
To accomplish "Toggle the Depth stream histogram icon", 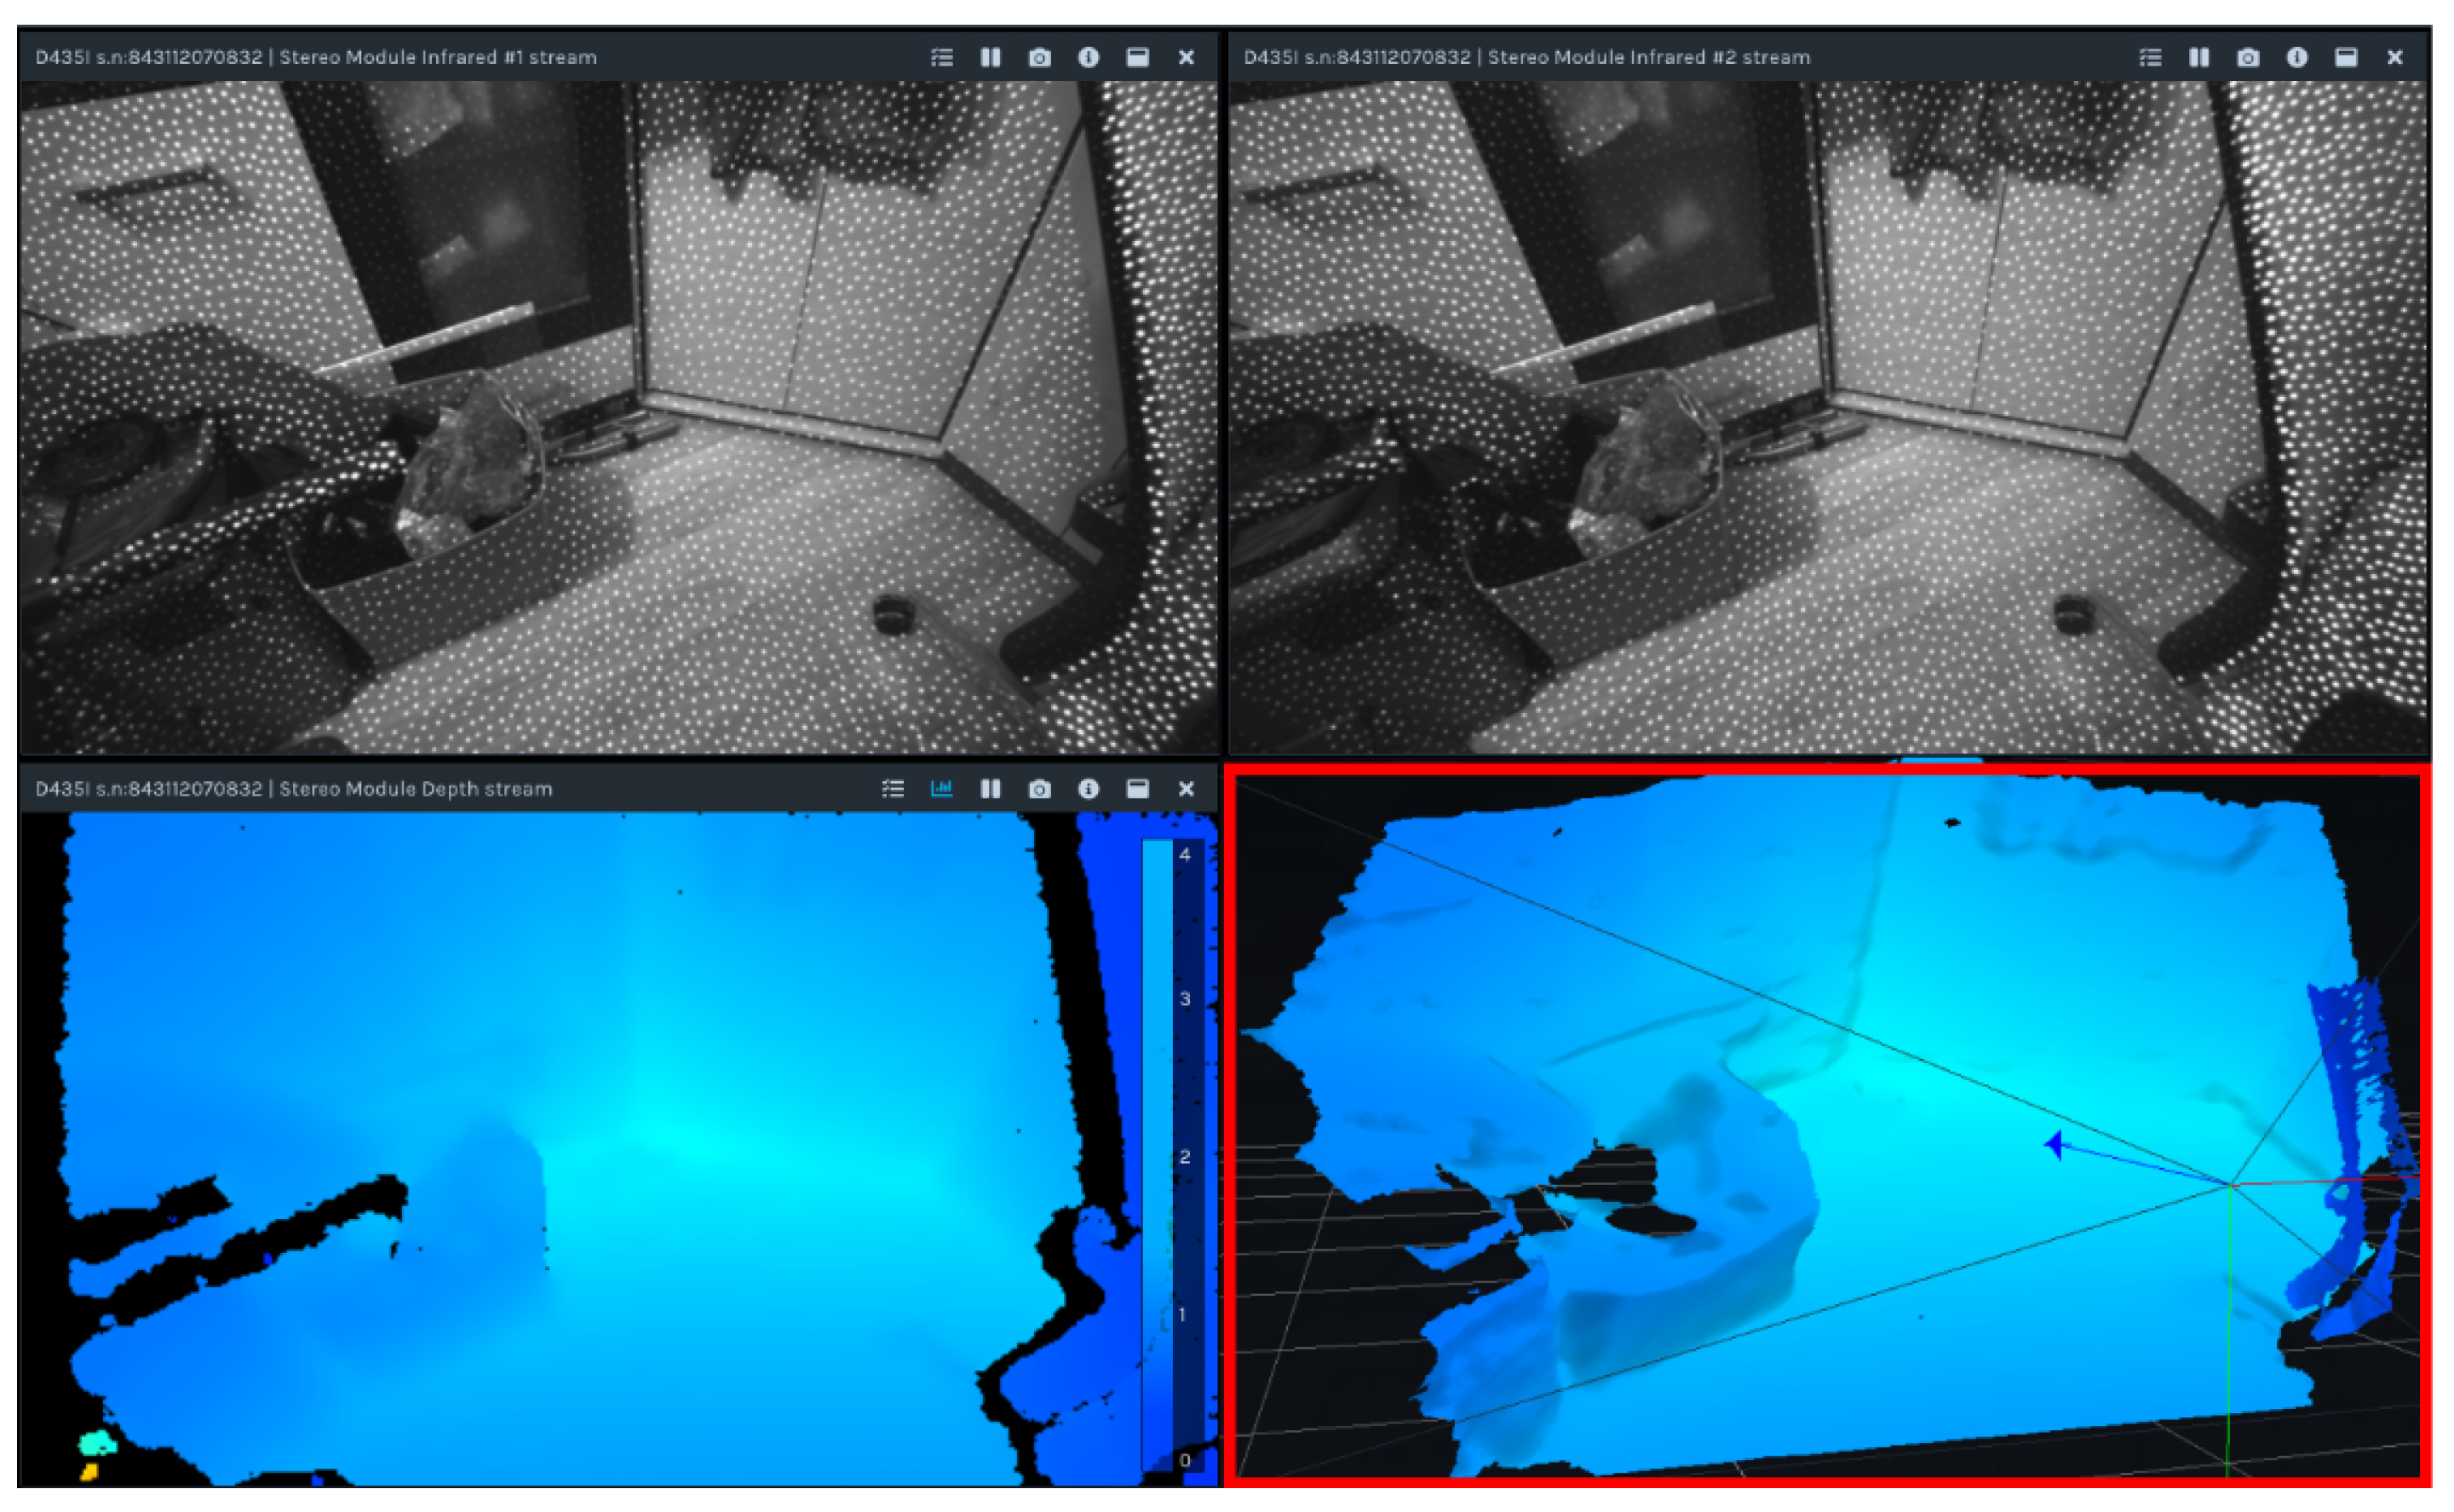I will click(x=941, y=789).
